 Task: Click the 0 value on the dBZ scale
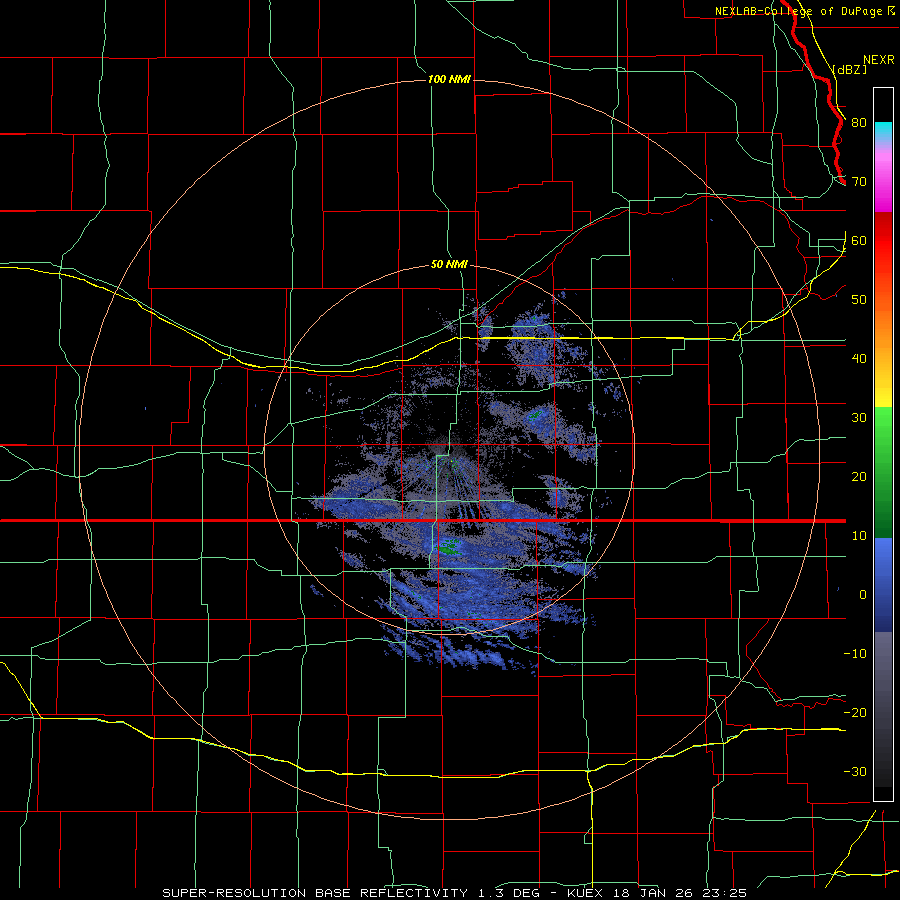pos(863,595)
